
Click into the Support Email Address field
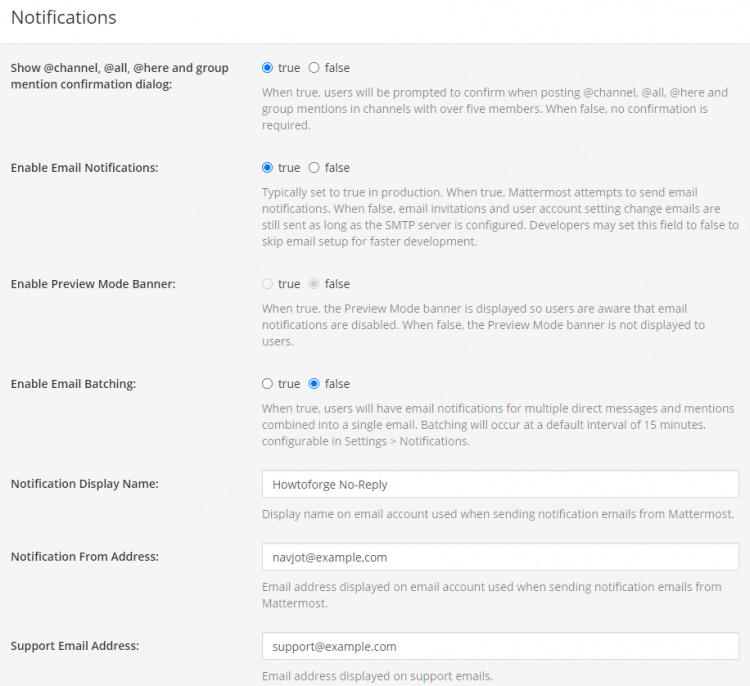pos(500,646)
